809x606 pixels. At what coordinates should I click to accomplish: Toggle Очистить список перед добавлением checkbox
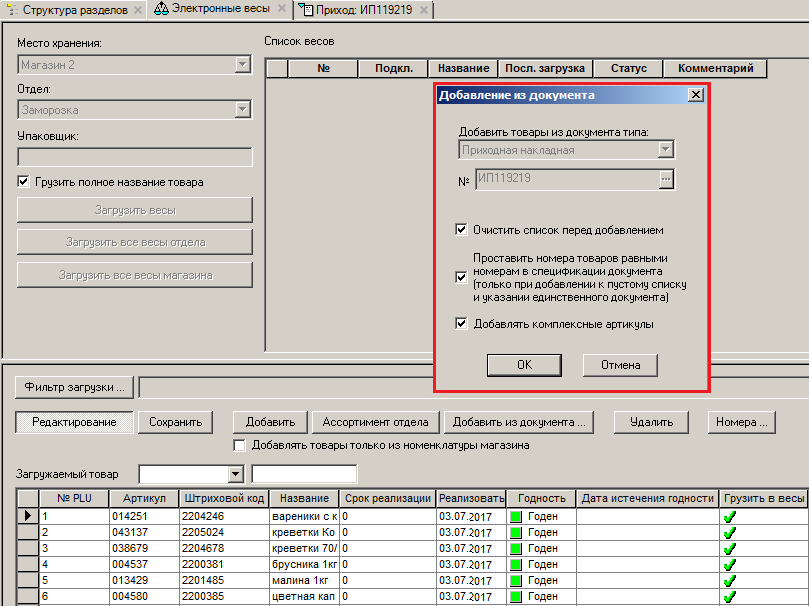click(x=461, y=230)
